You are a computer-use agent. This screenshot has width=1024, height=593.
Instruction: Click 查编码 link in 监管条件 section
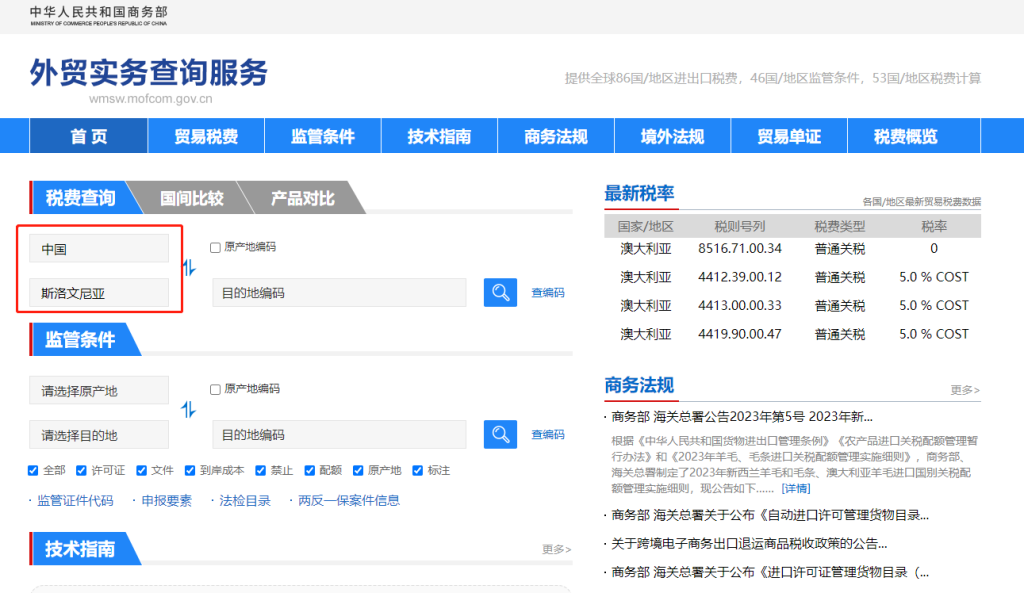coord(548,434)
